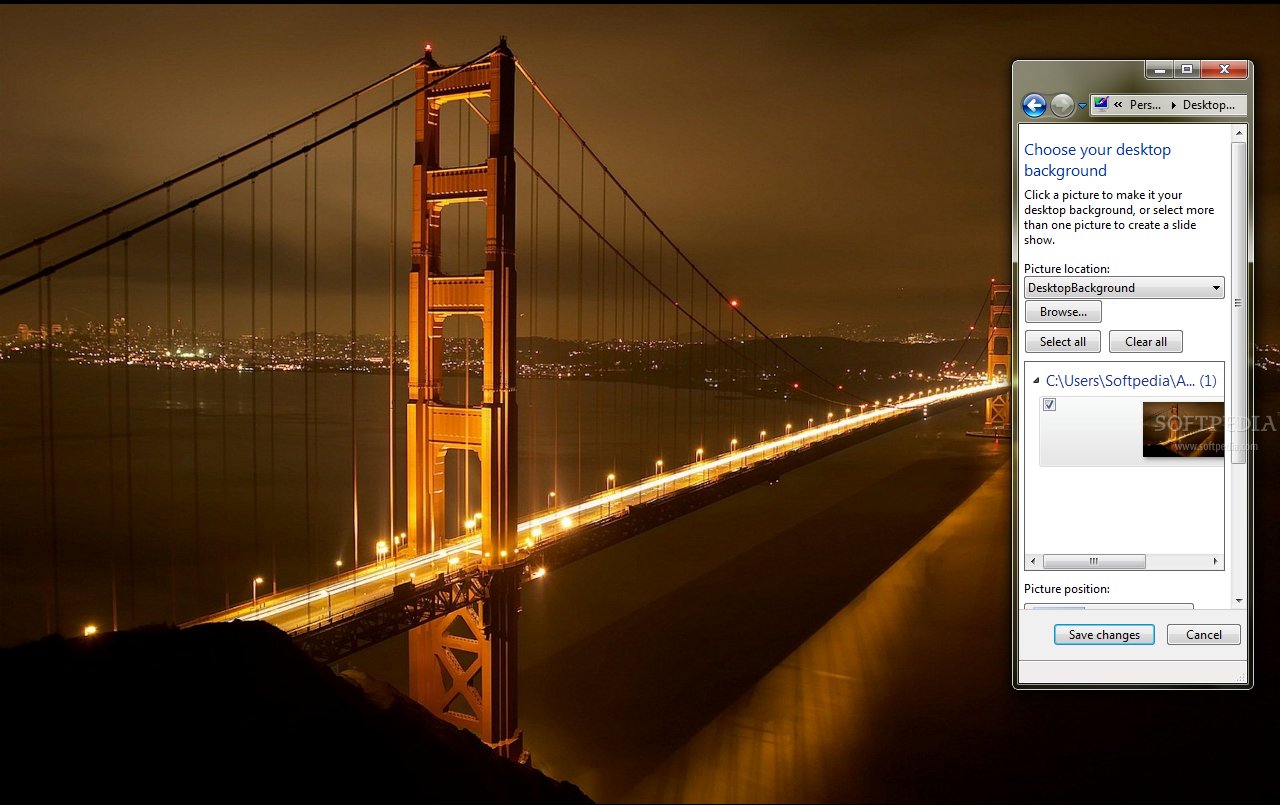The height and width of the screenshot is (805, 1280).
Task: Open the recent pages arrow beside Forward
Action: click(x=1082, y=106)
